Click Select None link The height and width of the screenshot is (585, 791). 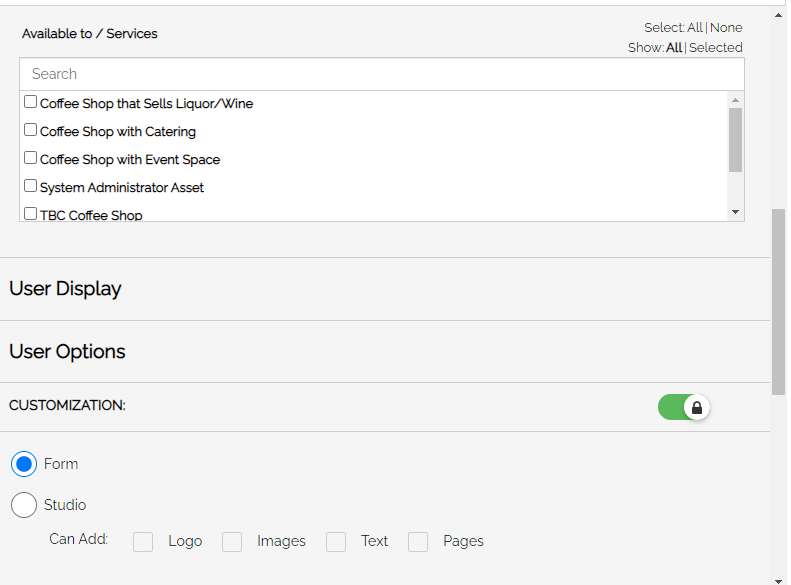[726, 27]
